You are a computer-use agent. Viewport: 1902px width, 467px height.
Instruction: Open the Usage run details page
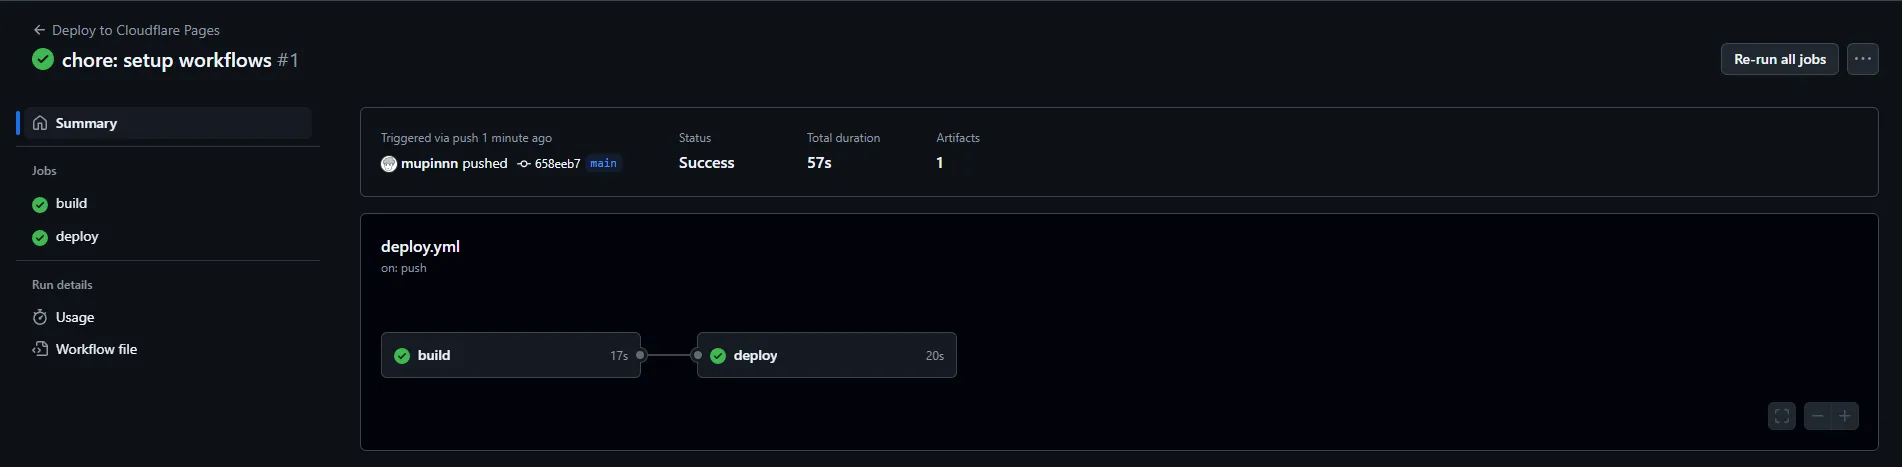[x=75, y=317]
